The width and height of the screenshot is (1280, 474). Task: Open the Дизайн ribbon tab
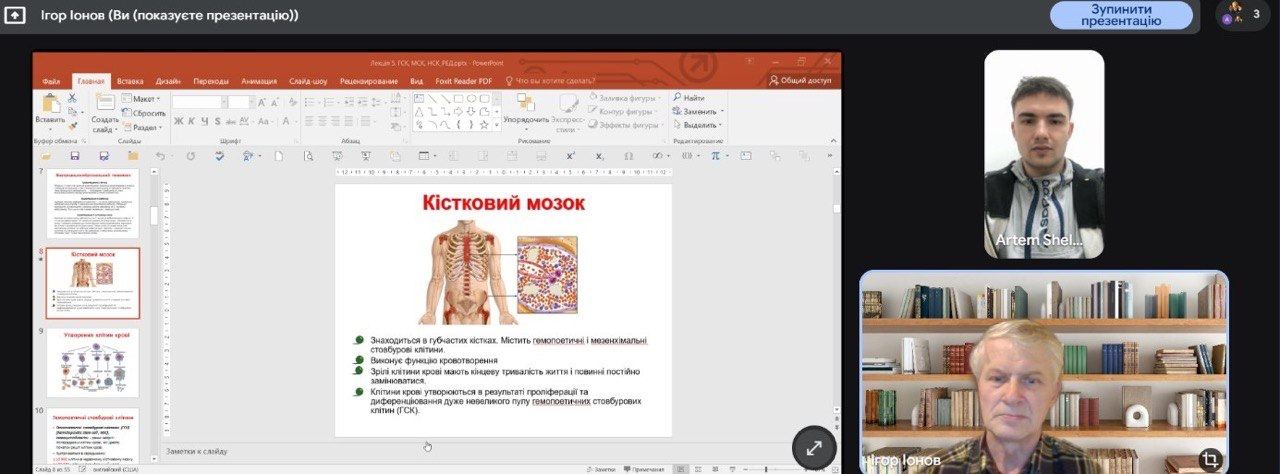tap(168, 81)
